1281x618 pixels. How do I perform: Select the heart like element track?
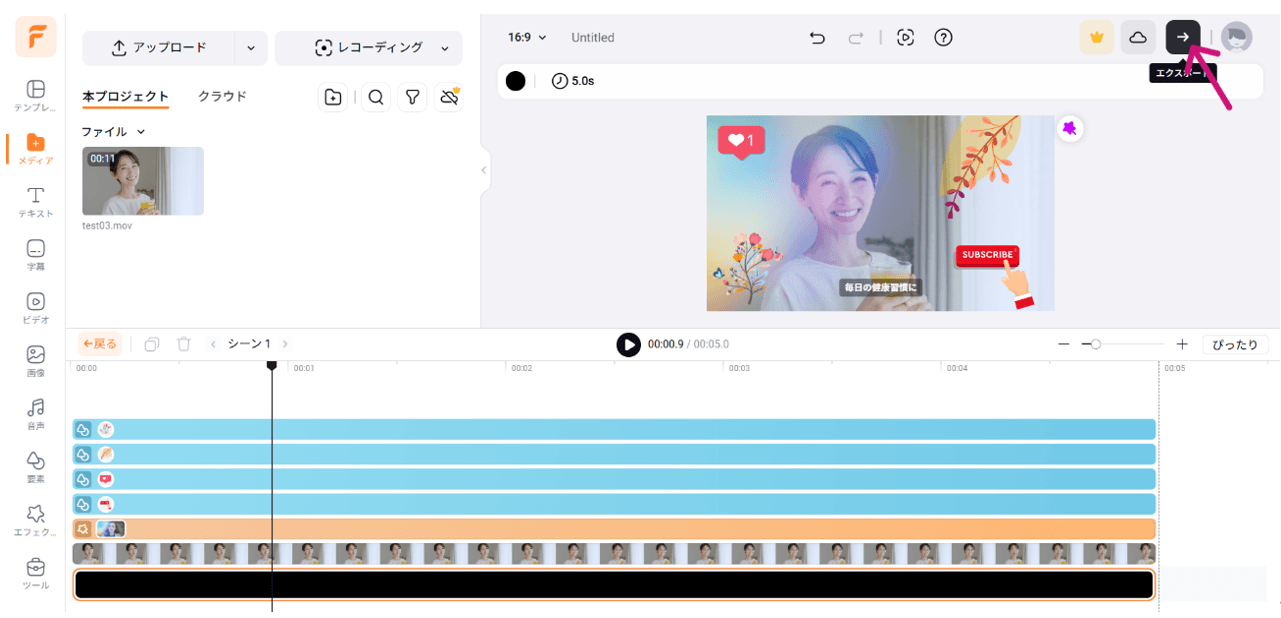point(614,479)
